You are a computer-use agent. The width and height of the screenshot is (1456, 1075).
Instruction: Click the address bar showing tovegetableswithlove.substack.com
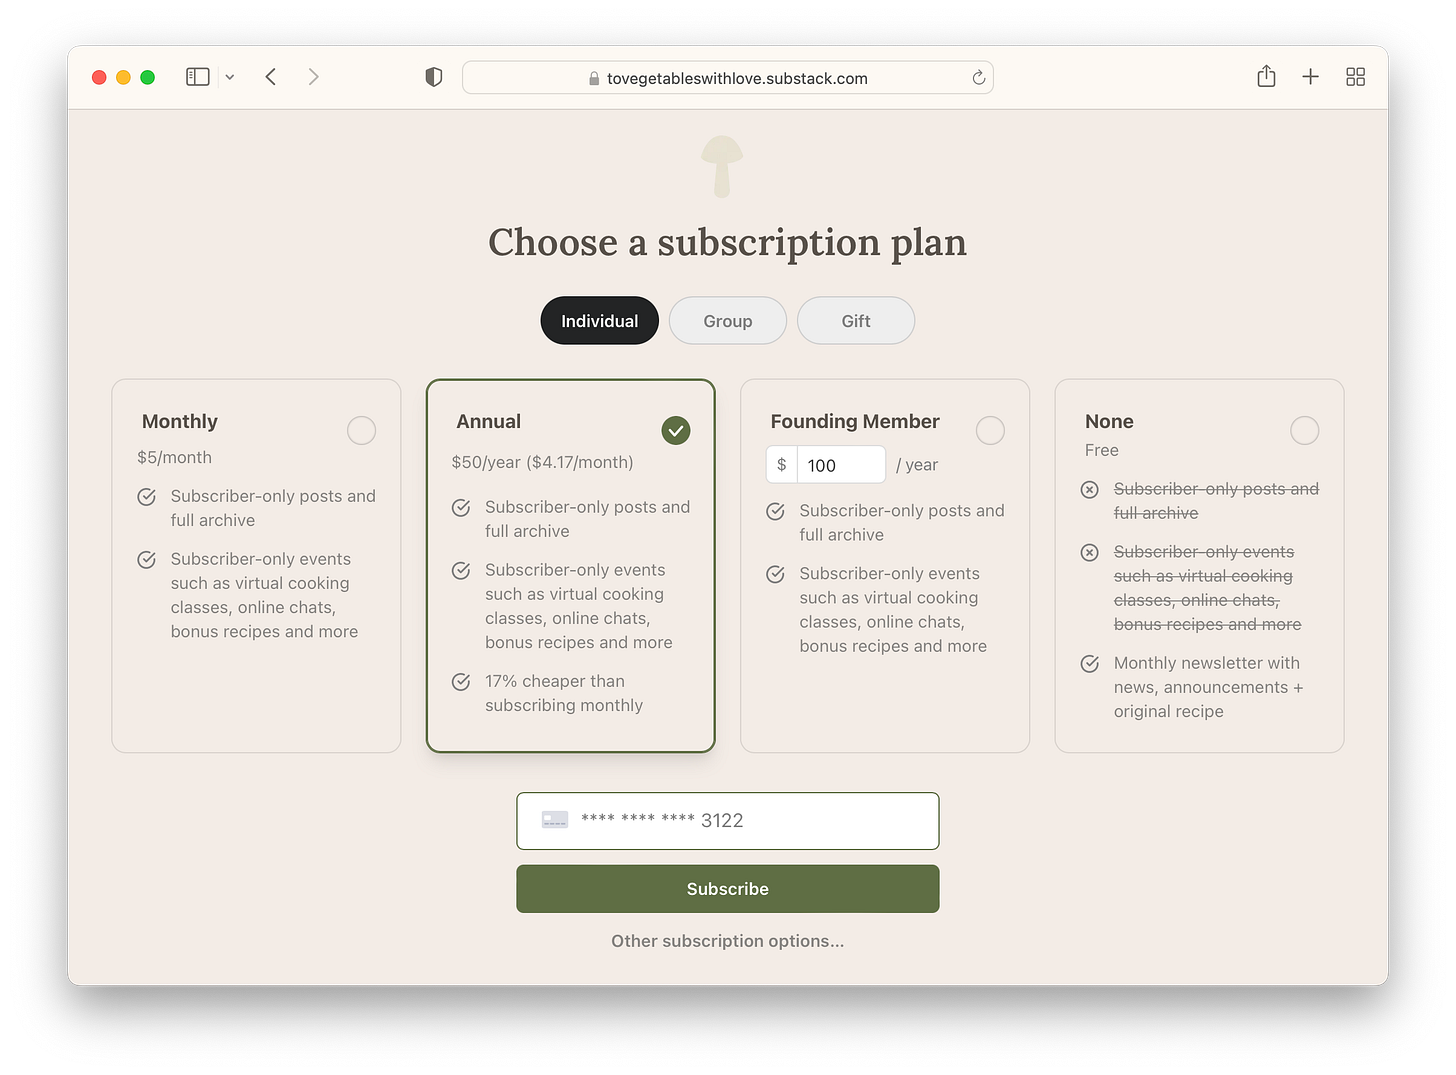(x=728, y=78)
